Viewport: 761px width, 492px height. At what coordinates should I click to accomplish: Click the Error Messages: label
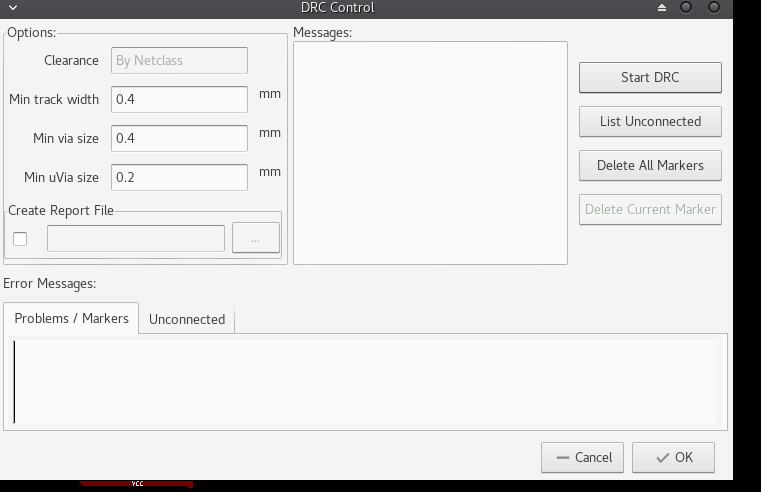[50, 283]
